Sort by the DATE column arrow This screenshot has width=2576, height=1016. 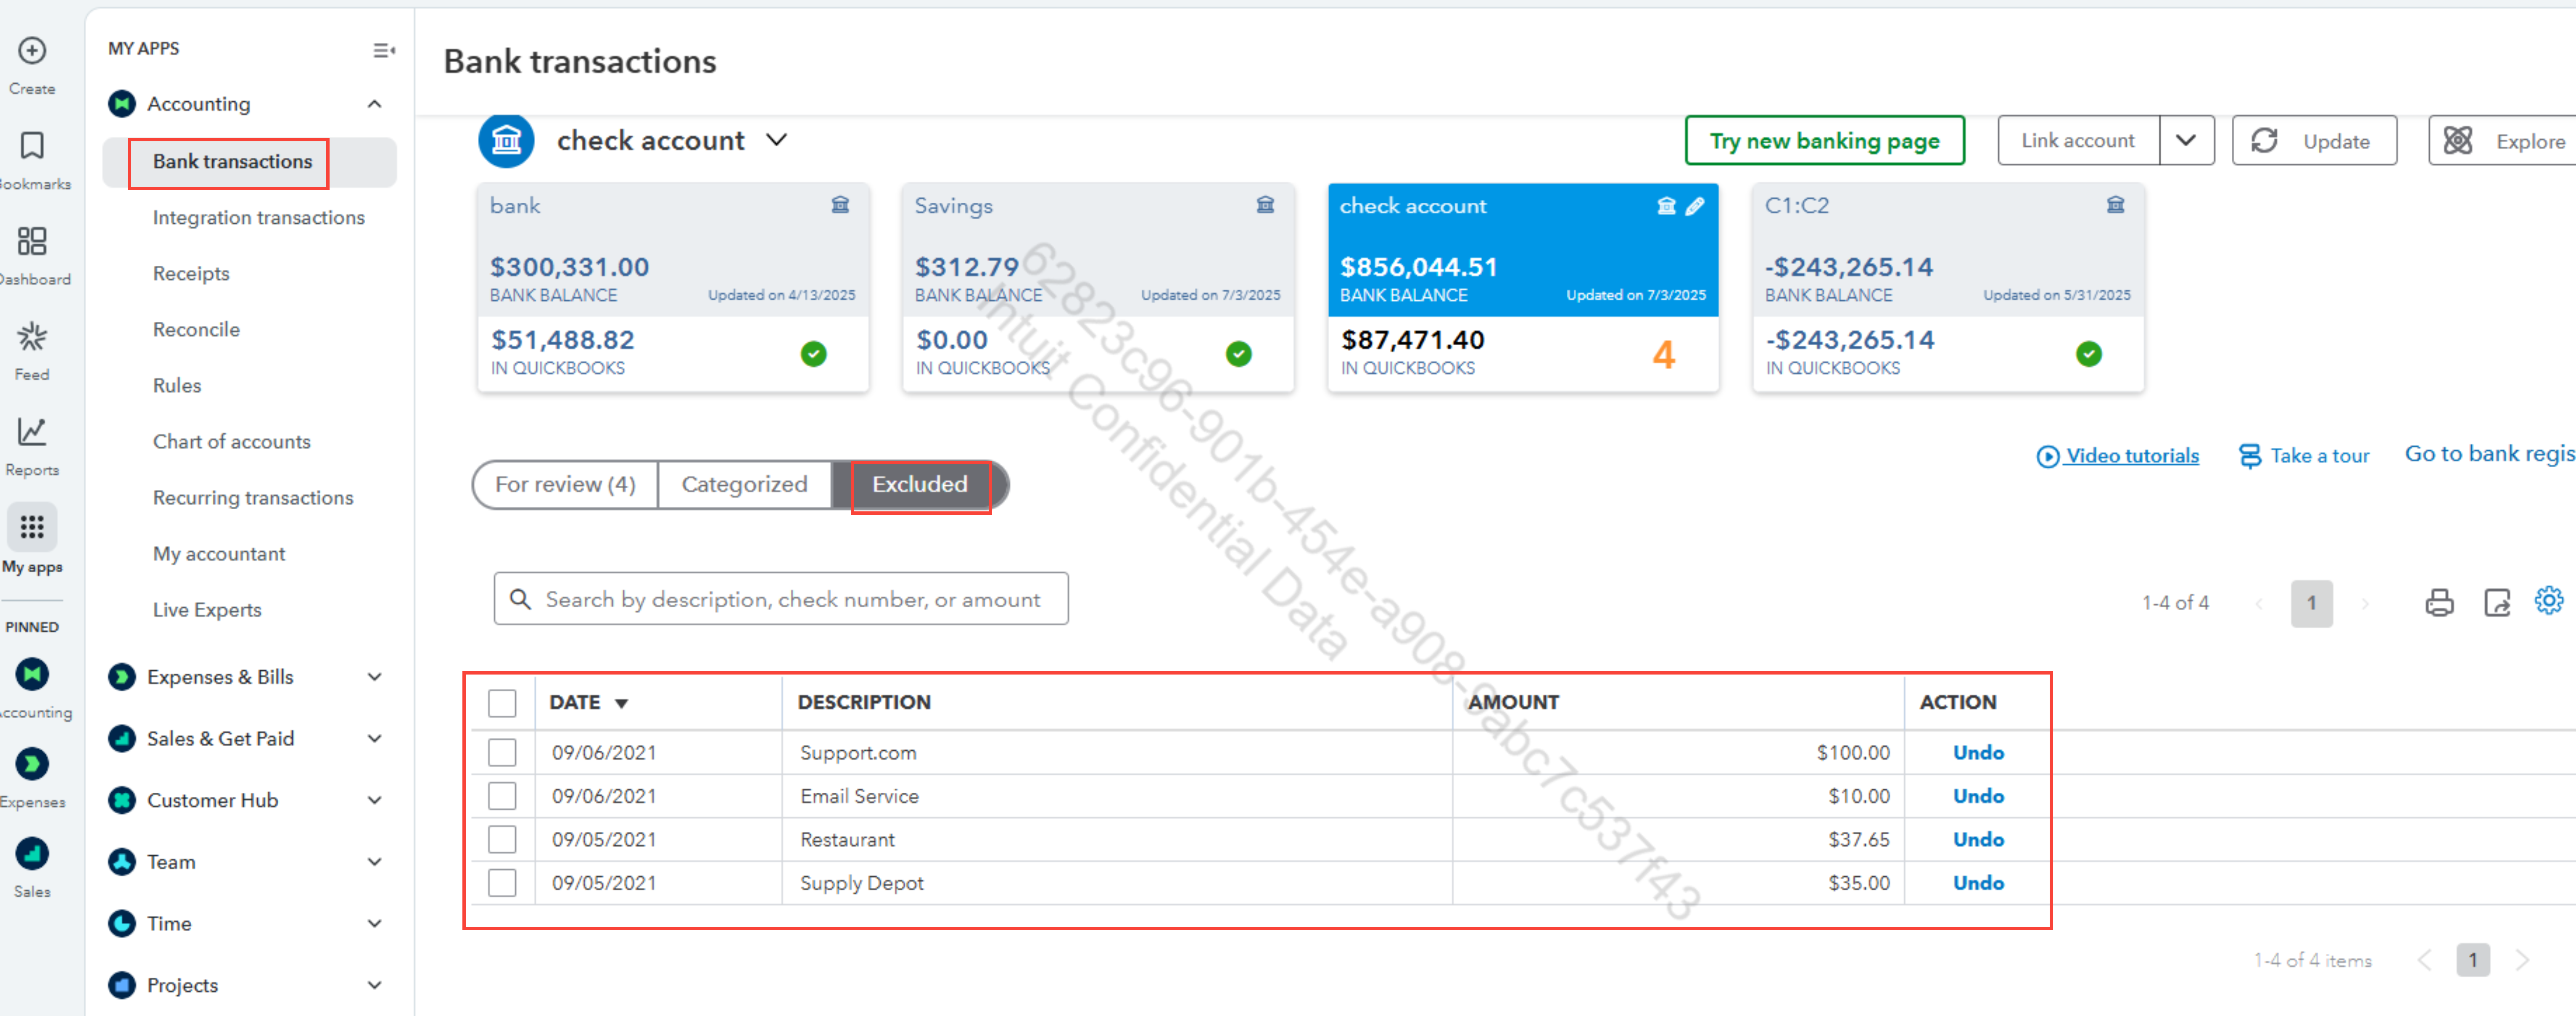tap(621, 704)
